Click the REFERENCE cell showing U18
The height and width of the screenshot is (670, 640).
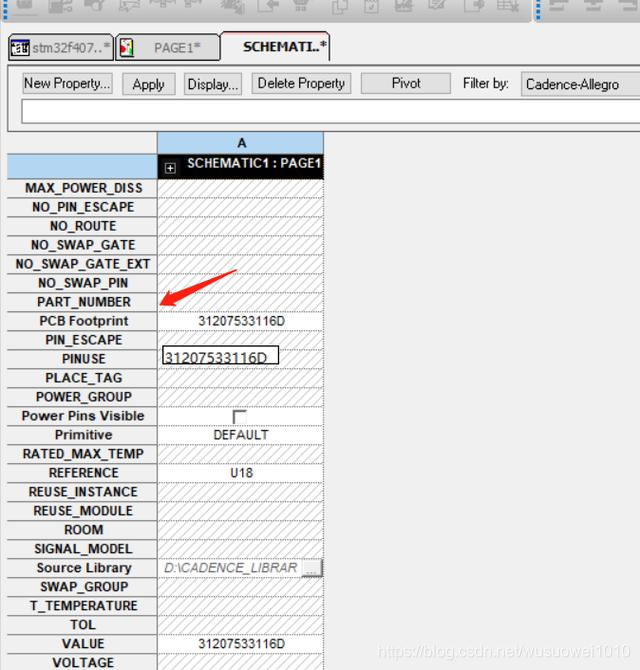coord(241,473)
